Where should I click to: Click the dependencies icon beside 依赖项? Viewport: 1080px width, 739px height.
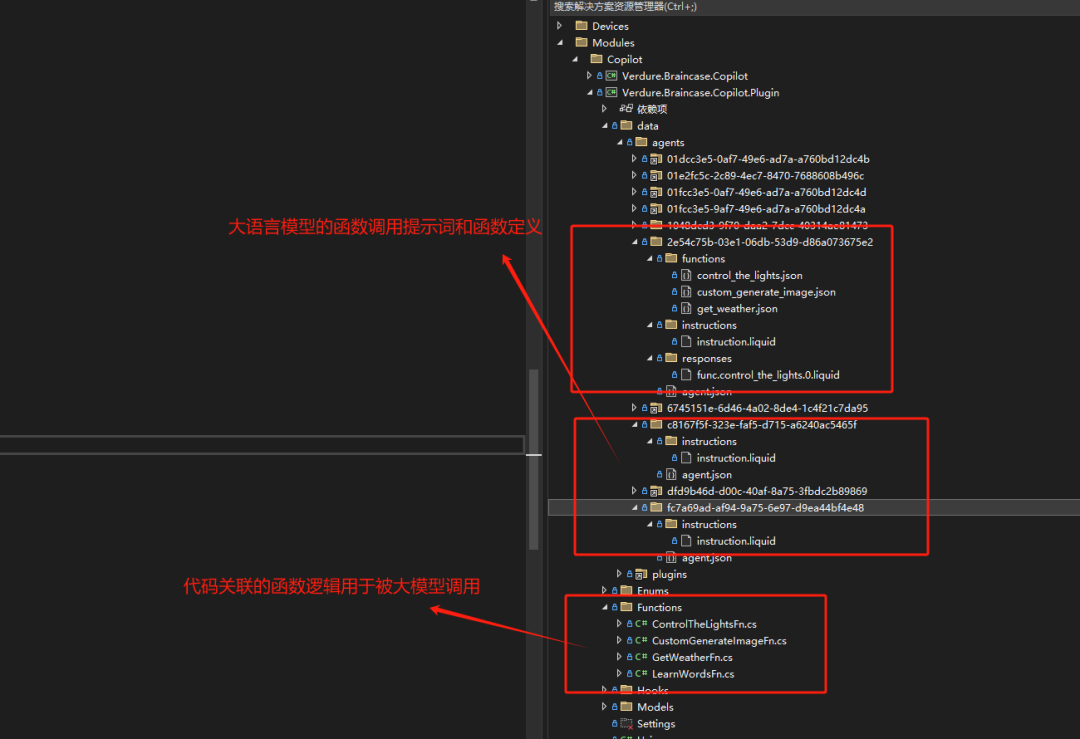[x=626, y=109]
